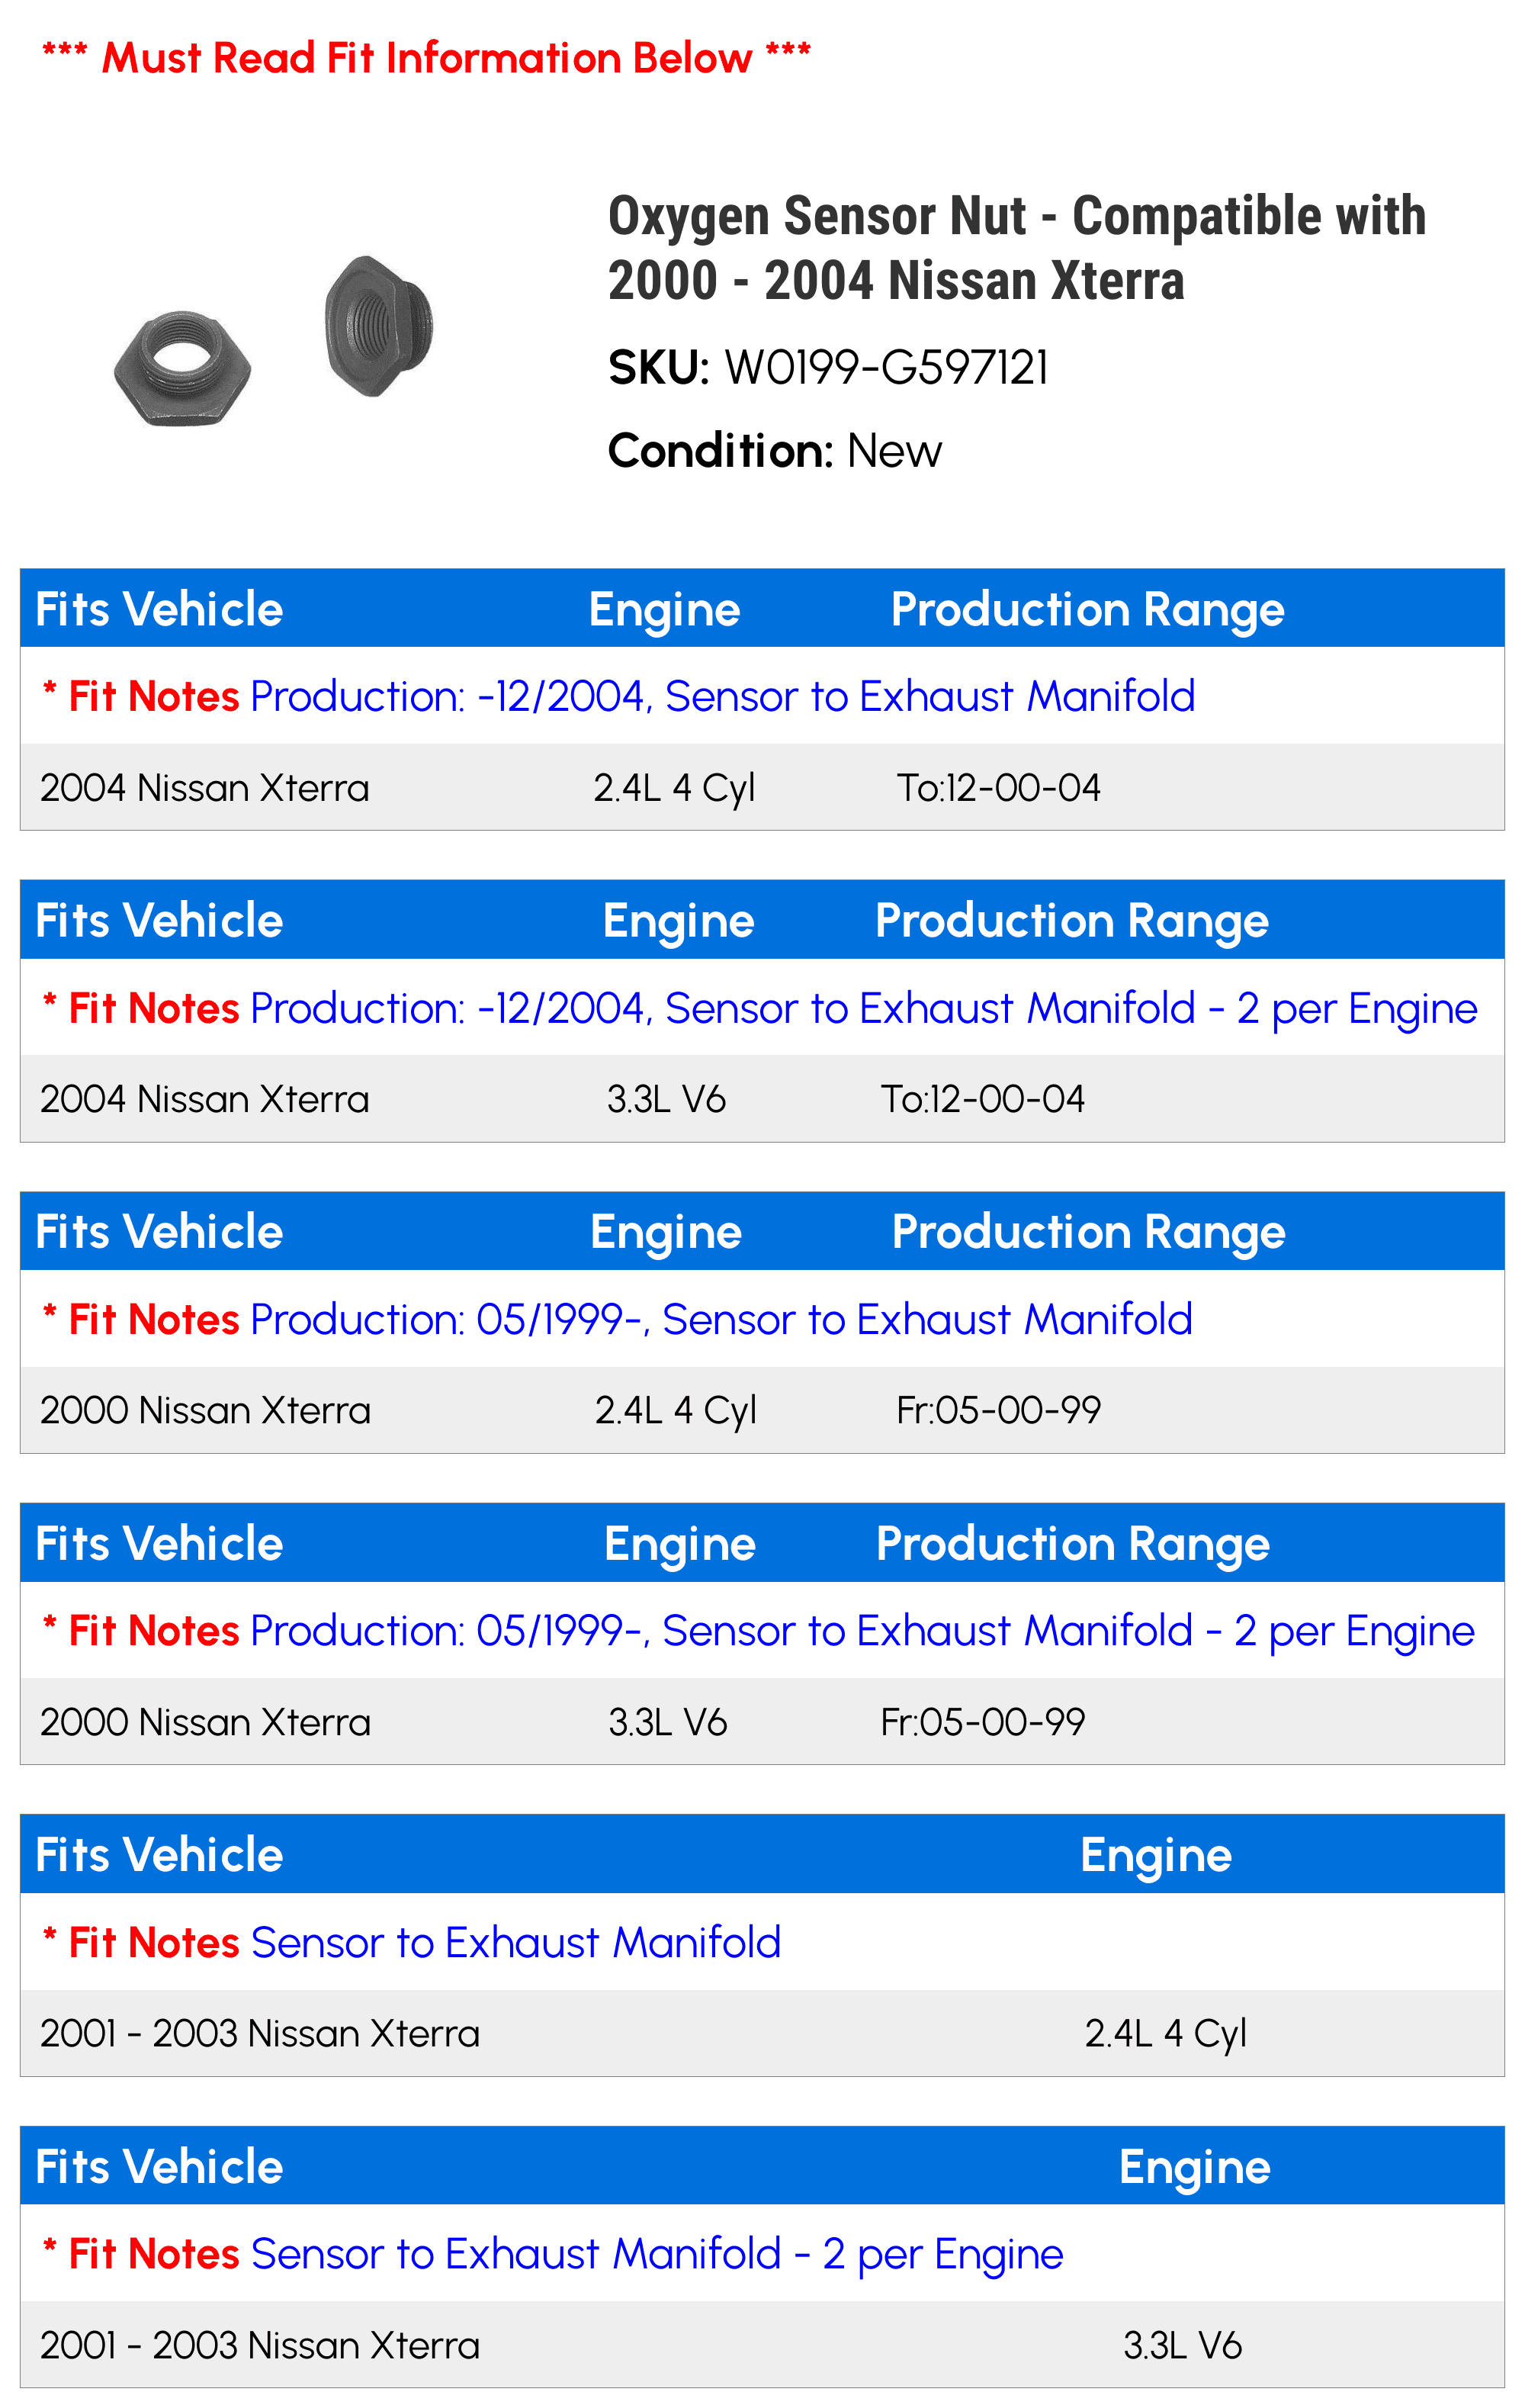Click Engine header in the last table

[x=1194, y=2167]
